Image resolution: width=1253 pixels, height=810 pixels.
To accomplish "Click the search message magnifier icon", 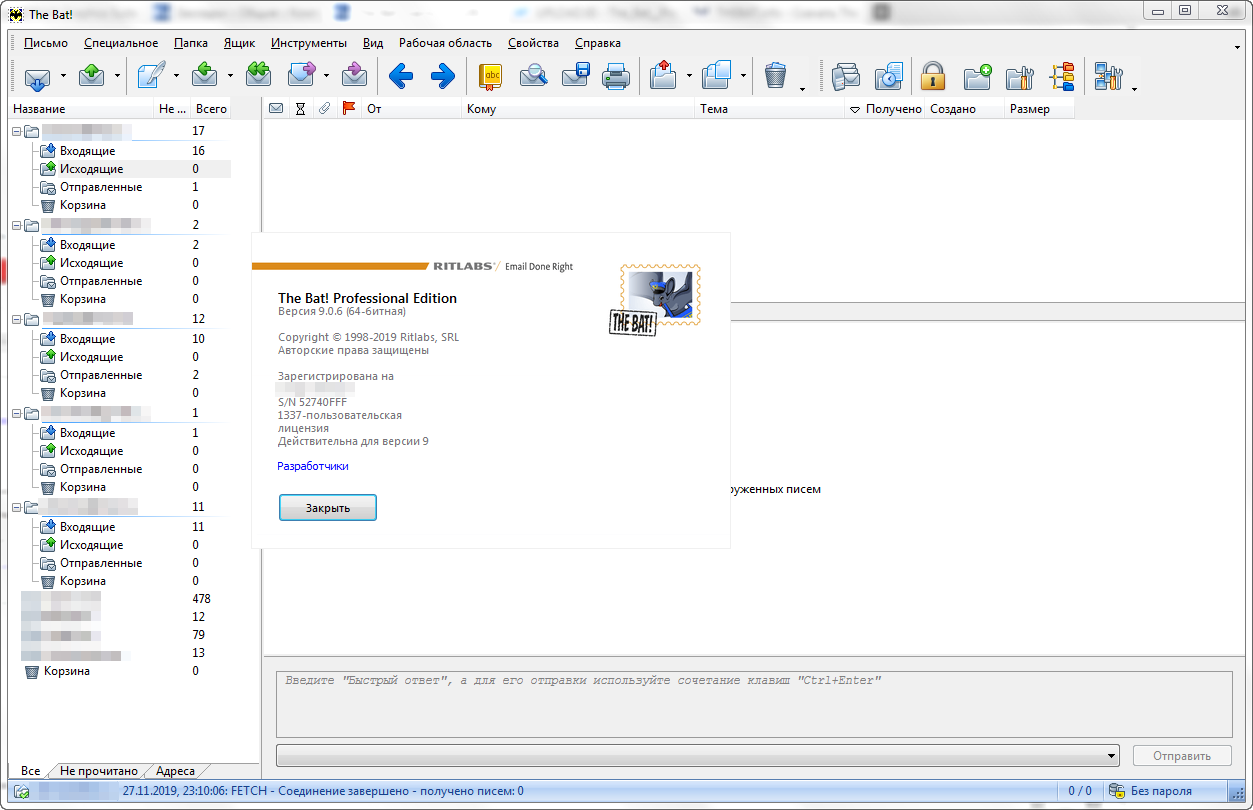I will [533, 76].
